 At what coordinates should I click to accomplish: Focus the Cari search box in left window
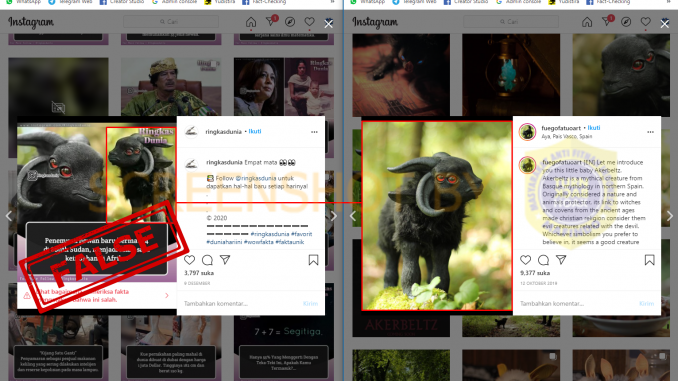[171, 22]
